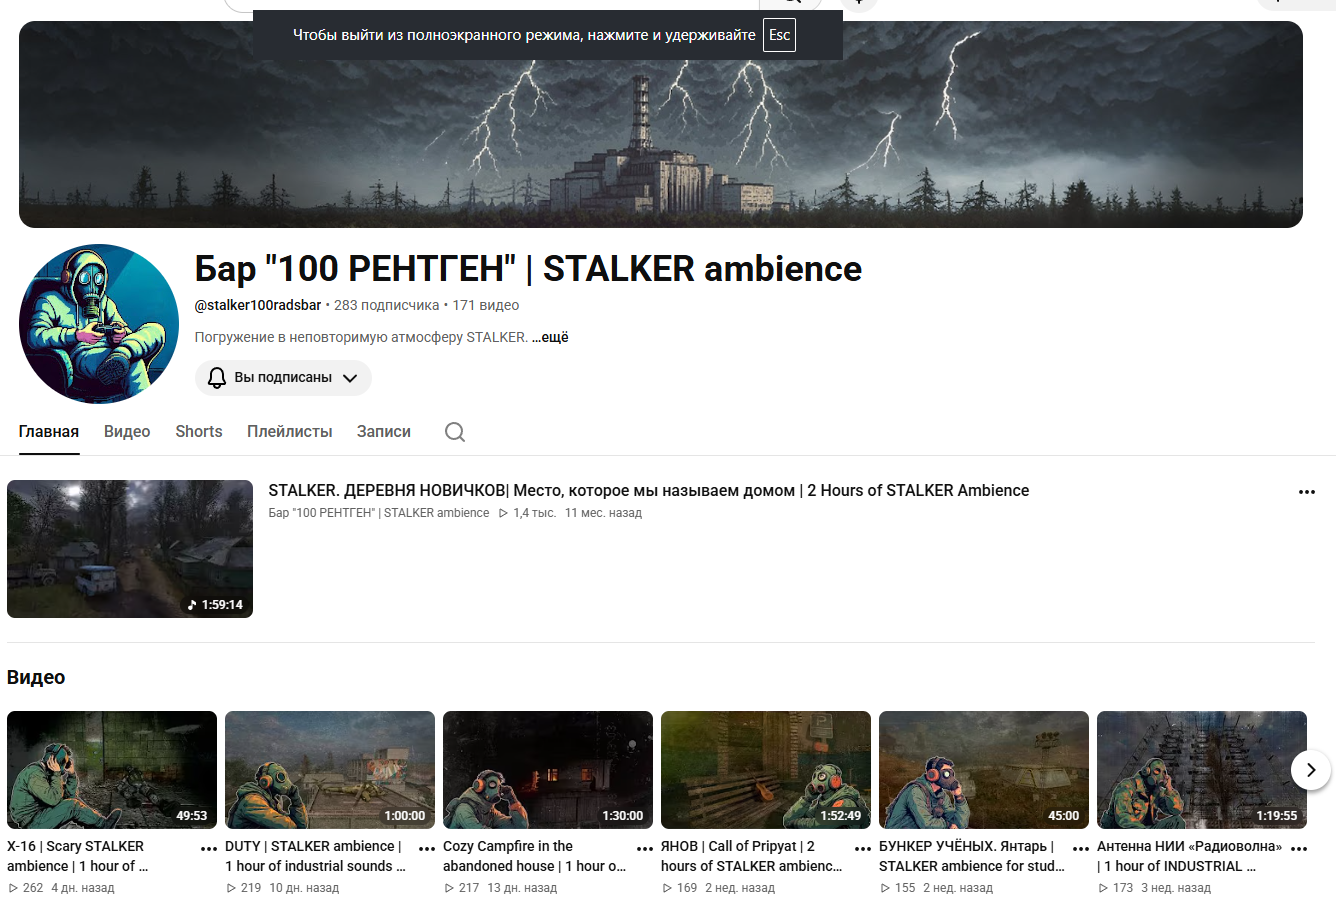Click the 283 подписчика count
The height and width of the screenshot is (914, 1336).
click(387, 305)
